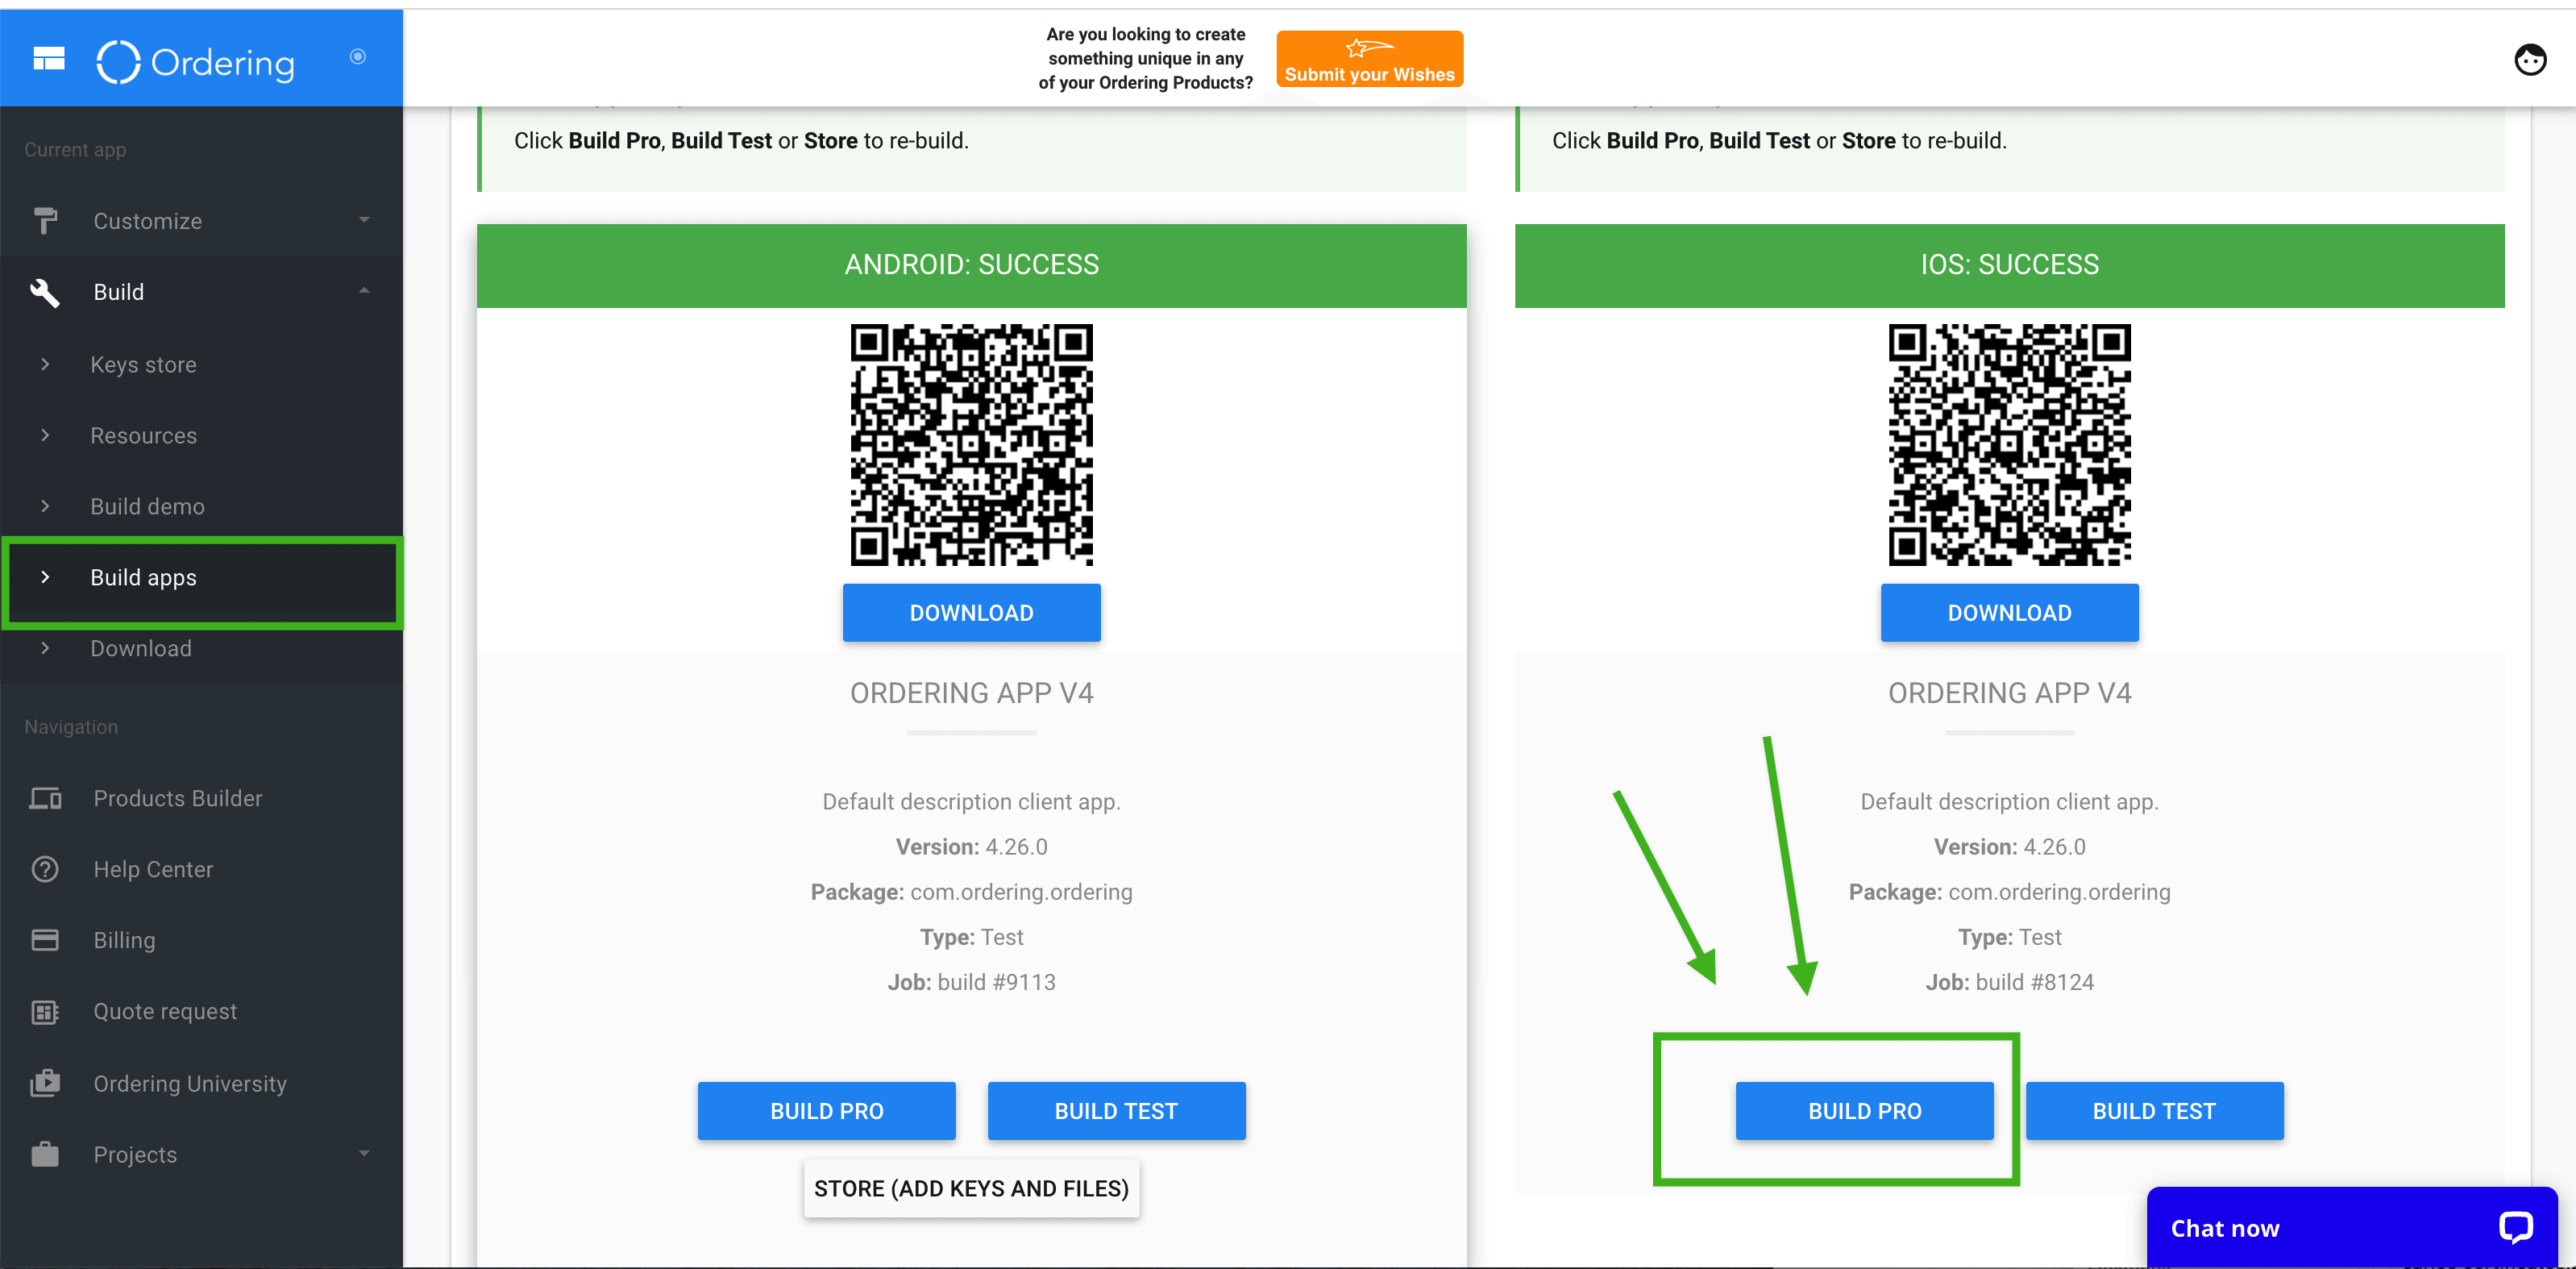Click the Submit your Wishes button
The height and width of the screenshot is (1269, 2576).
pos(1369,60)
